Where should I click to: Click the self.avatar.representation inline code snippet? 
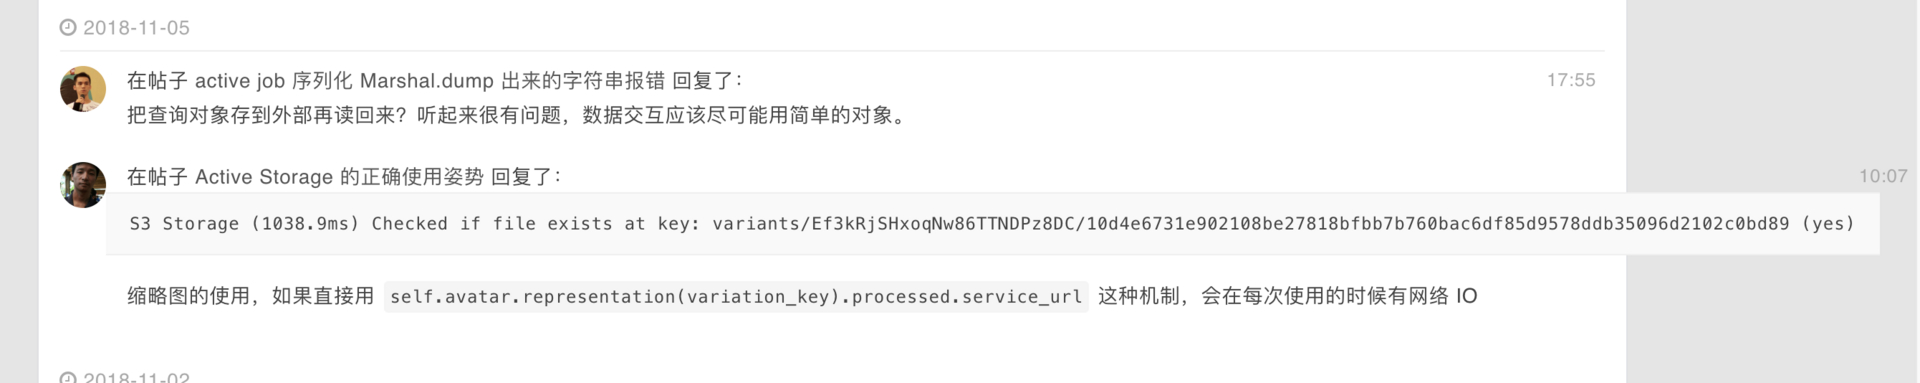(x=736, y=297)
